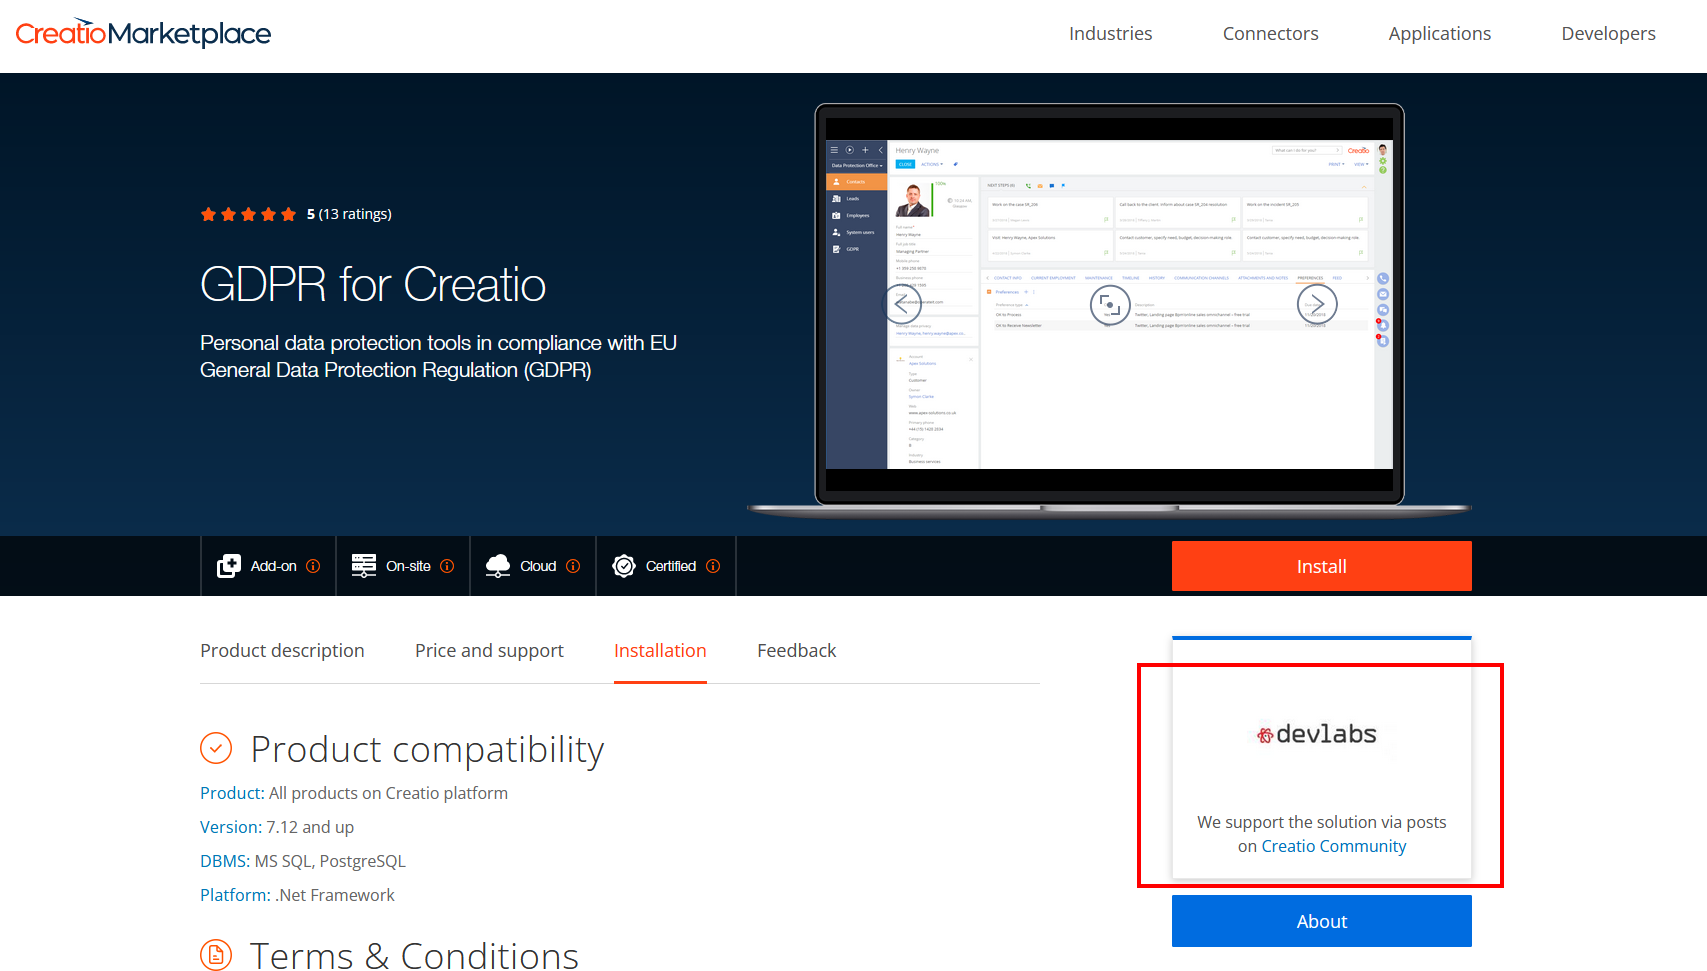
Task: Open the Developers menu
Action: [x=1608, y=33]
